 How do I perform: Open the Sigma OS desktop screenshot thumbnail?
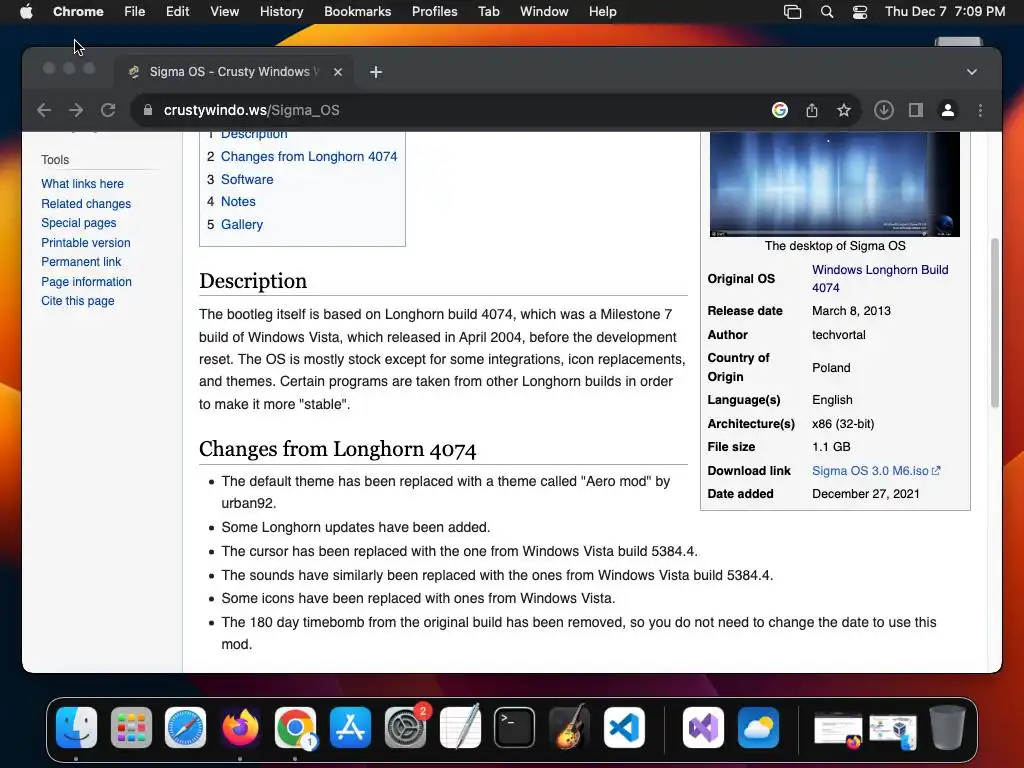coord(835,184)
